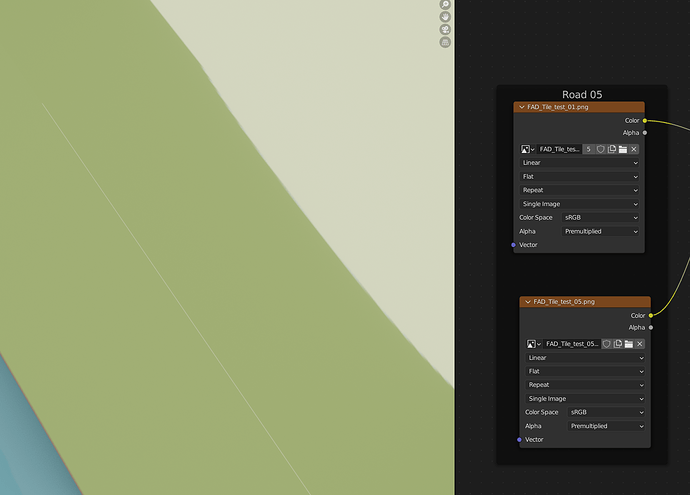
Task: Click the Color output socket of FAD_Tile_test_01.png
Action: tap(645, 121)
